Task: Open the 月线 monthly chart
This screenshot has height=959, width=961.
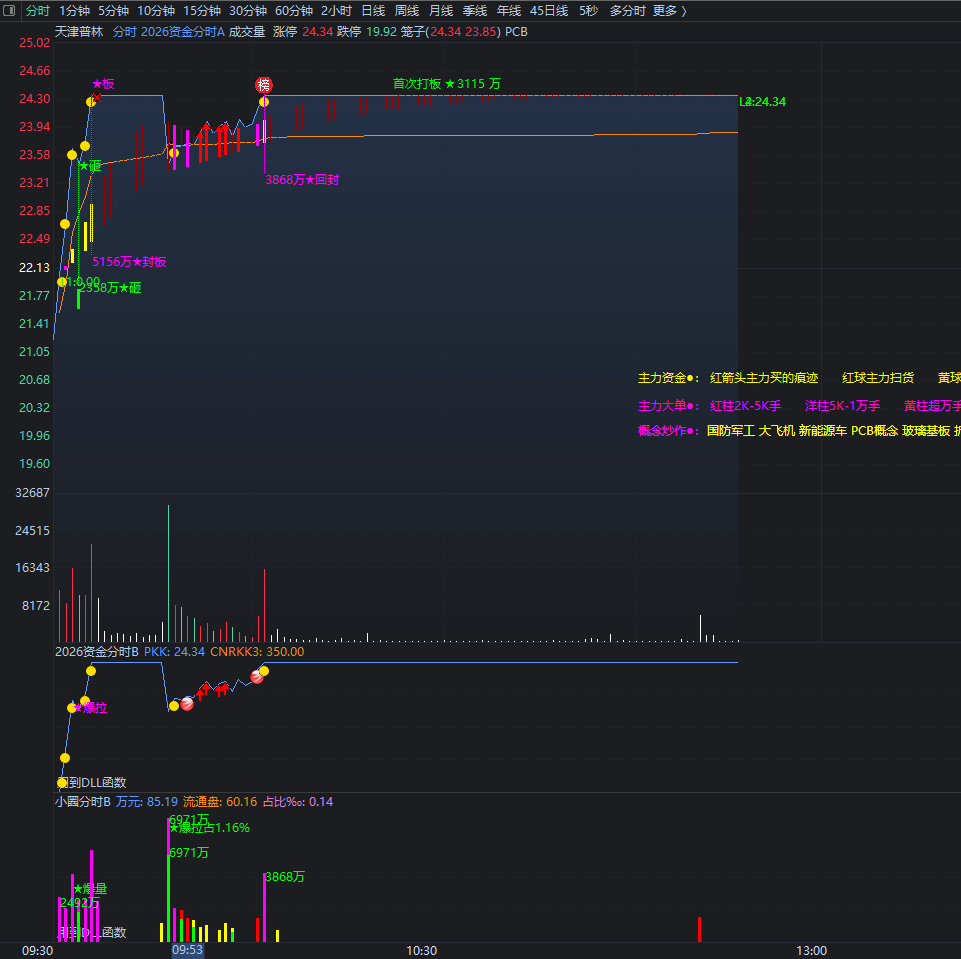Action: point(441,10)
